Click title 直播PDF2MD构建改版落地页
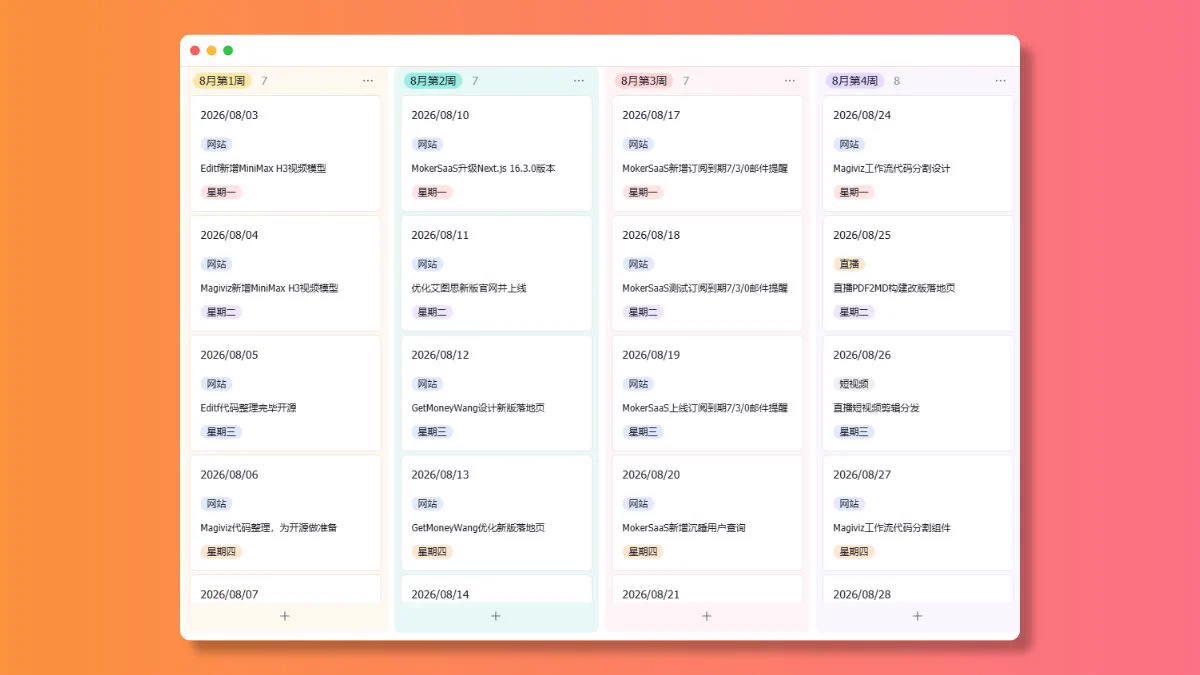This screenshot has height=675, width=1200. click(x=894, y=288)
